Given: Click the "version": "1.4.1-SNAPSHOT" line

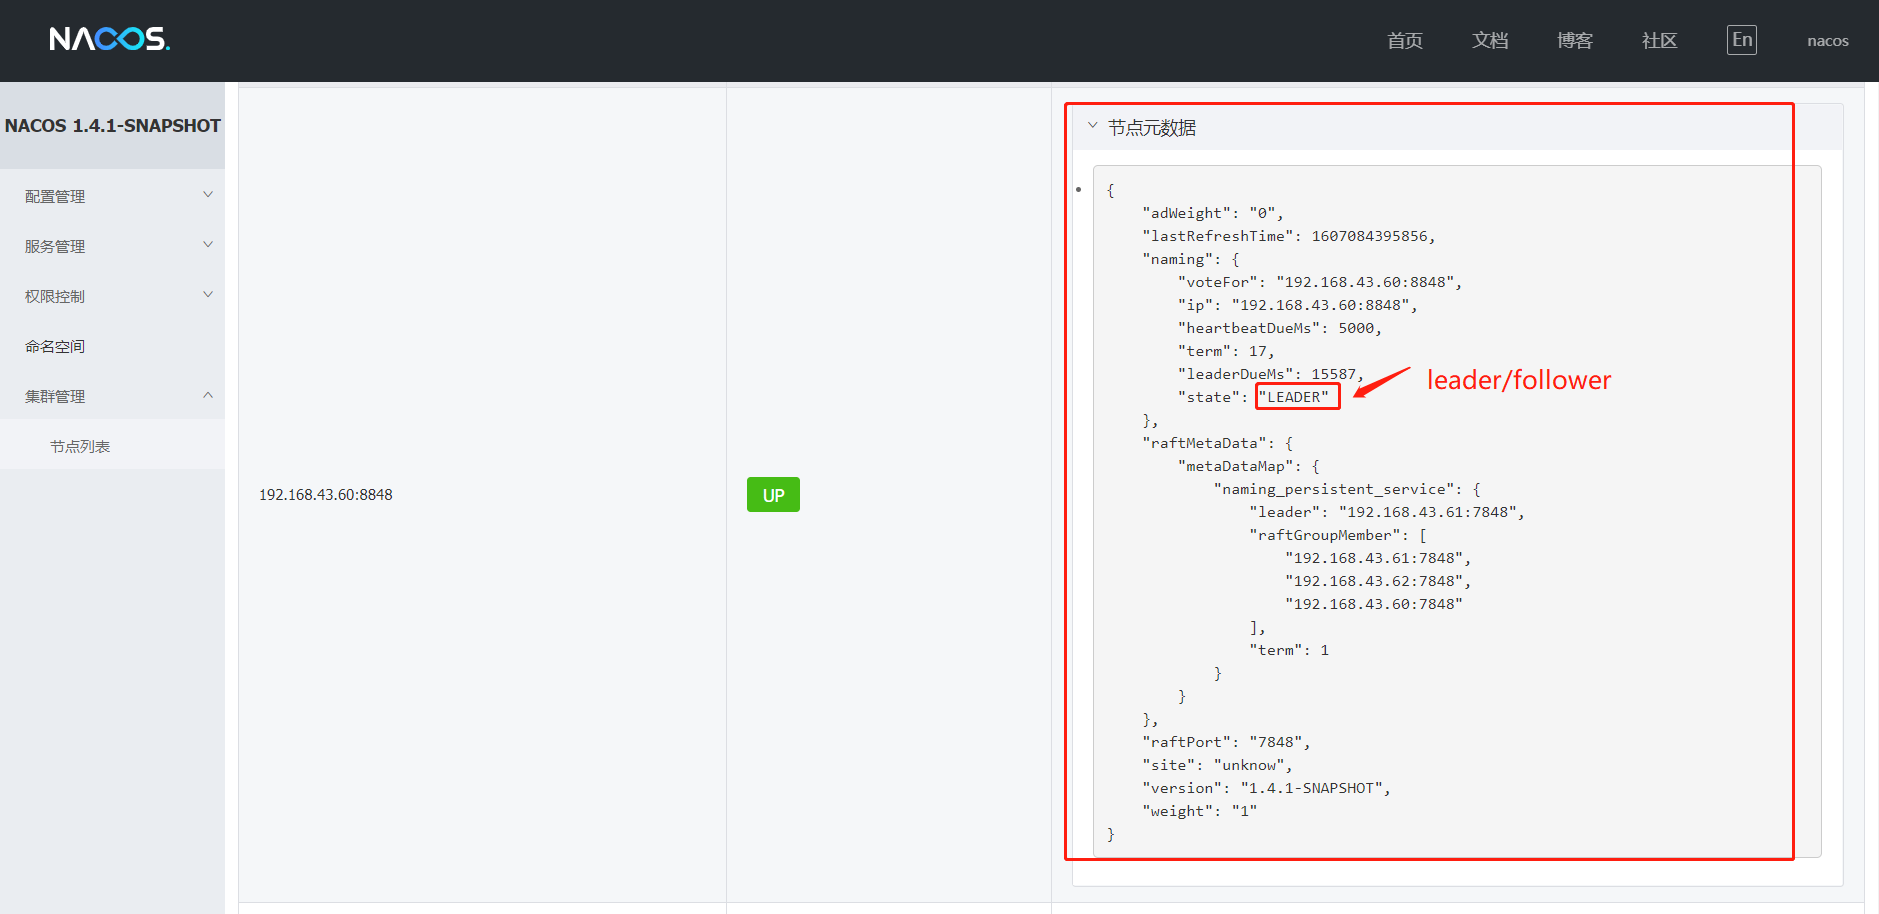Looking at the screenshot, I should (x=1266, y=788).
